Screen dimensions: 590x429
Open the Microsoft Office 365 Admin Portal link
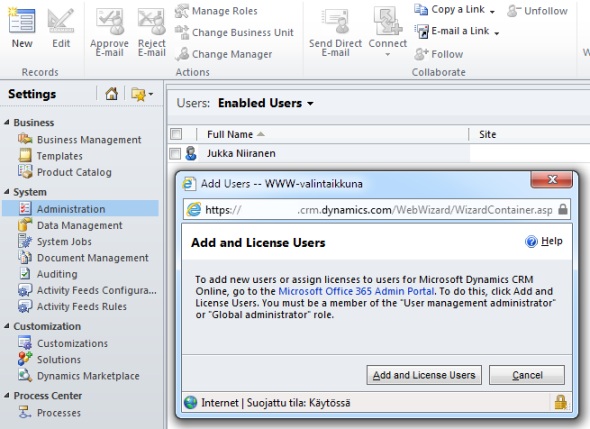(x=356, y=291)
